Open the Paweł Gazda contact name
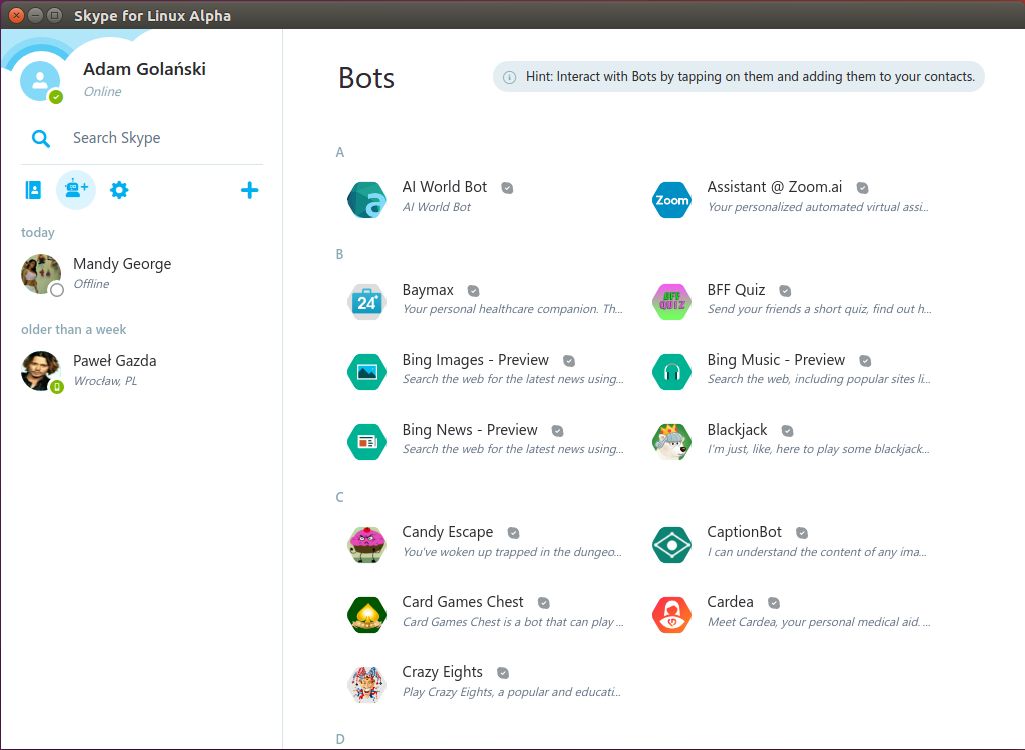This screenshot has height=750, width=1025. [x=114, y=361]
